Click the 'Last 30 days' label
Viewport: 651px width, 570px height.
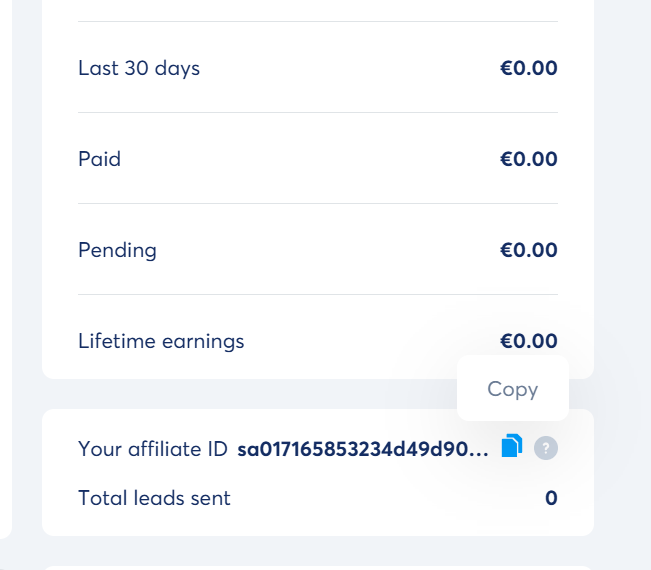click(139, 68)
